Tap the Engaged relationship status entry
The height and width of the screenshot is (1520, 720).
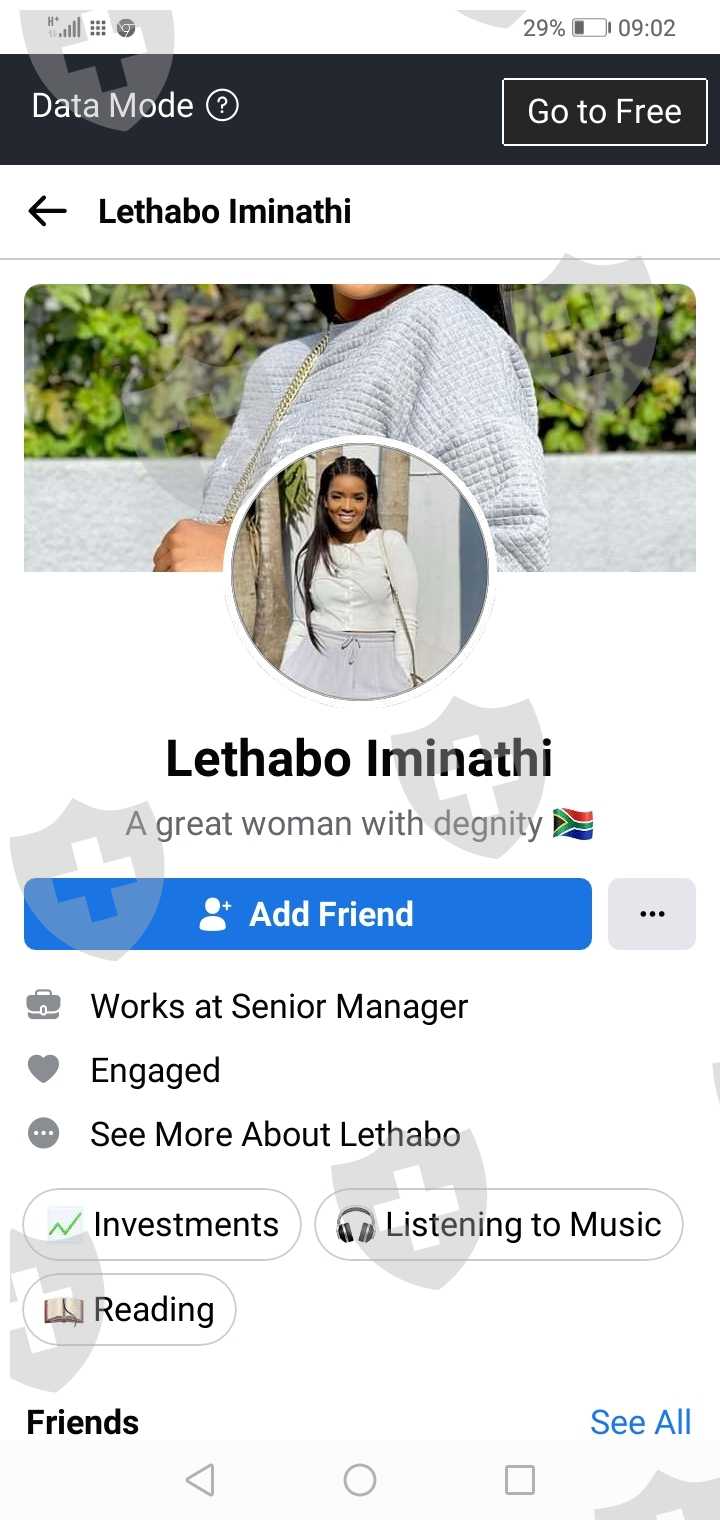click(x=155, y=1070)
